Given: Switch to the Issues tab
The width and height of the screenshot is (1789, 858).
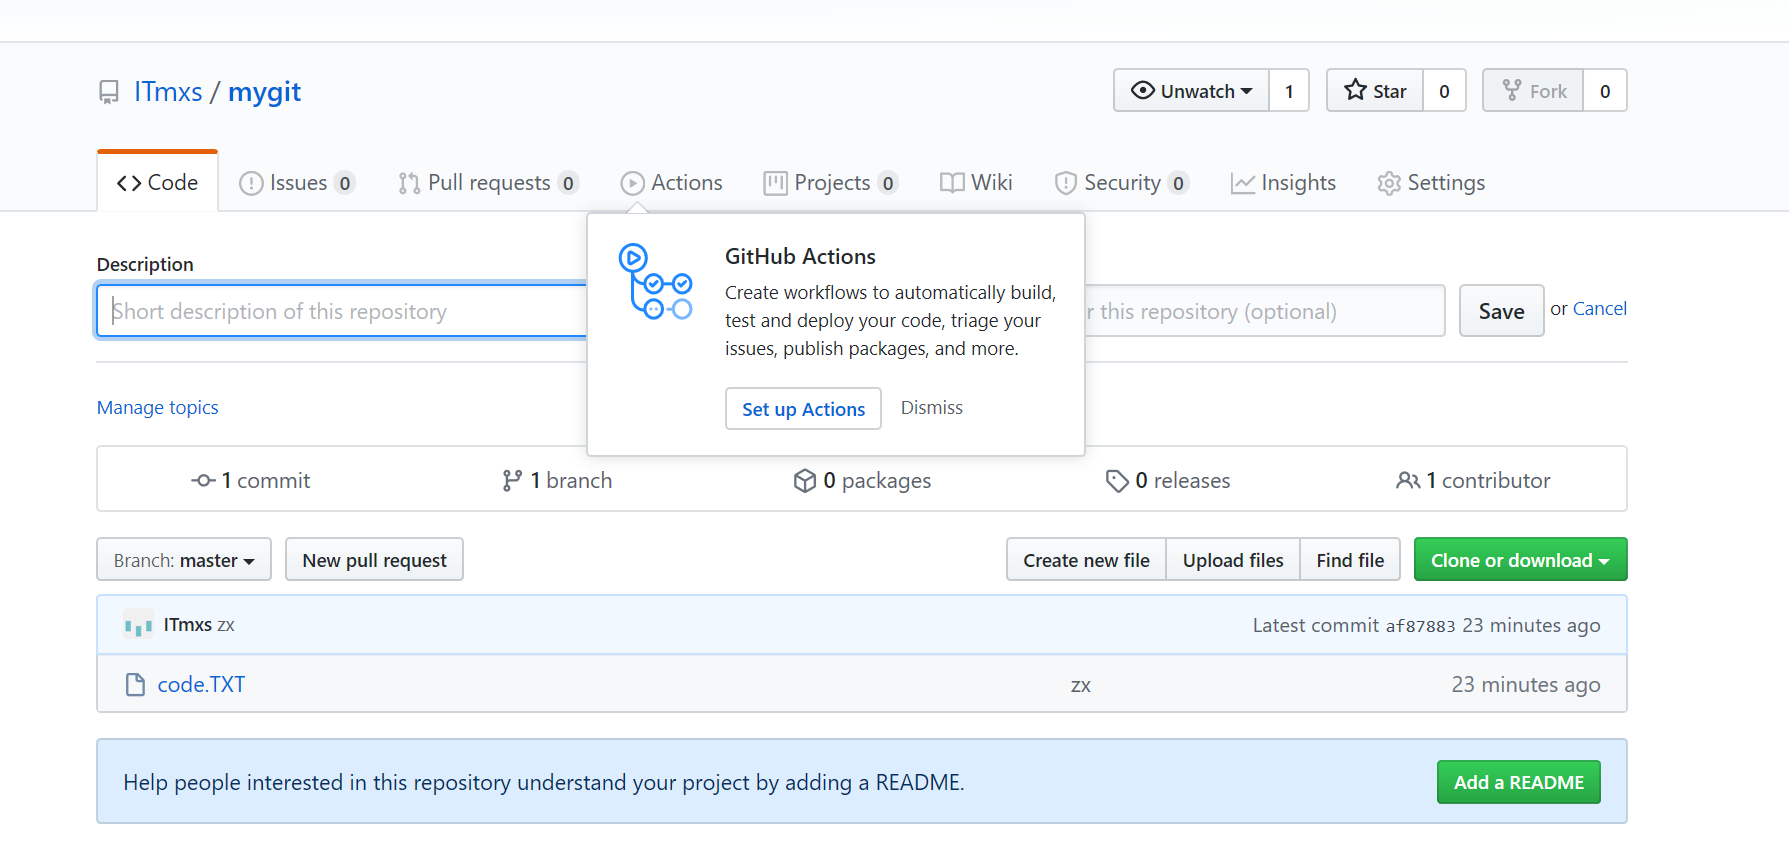Looking at the screenshot, I should tap(297, 183).
